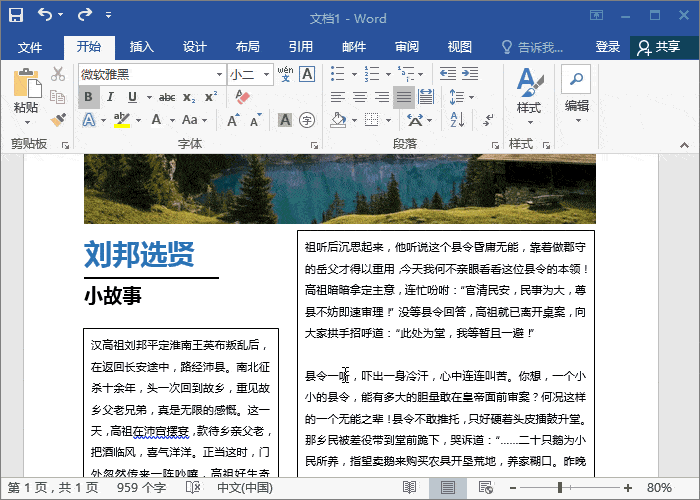This screenshot has width=700, height=500.
Task: Open Asian layout dropdown
Action: (x=419, y=120)
